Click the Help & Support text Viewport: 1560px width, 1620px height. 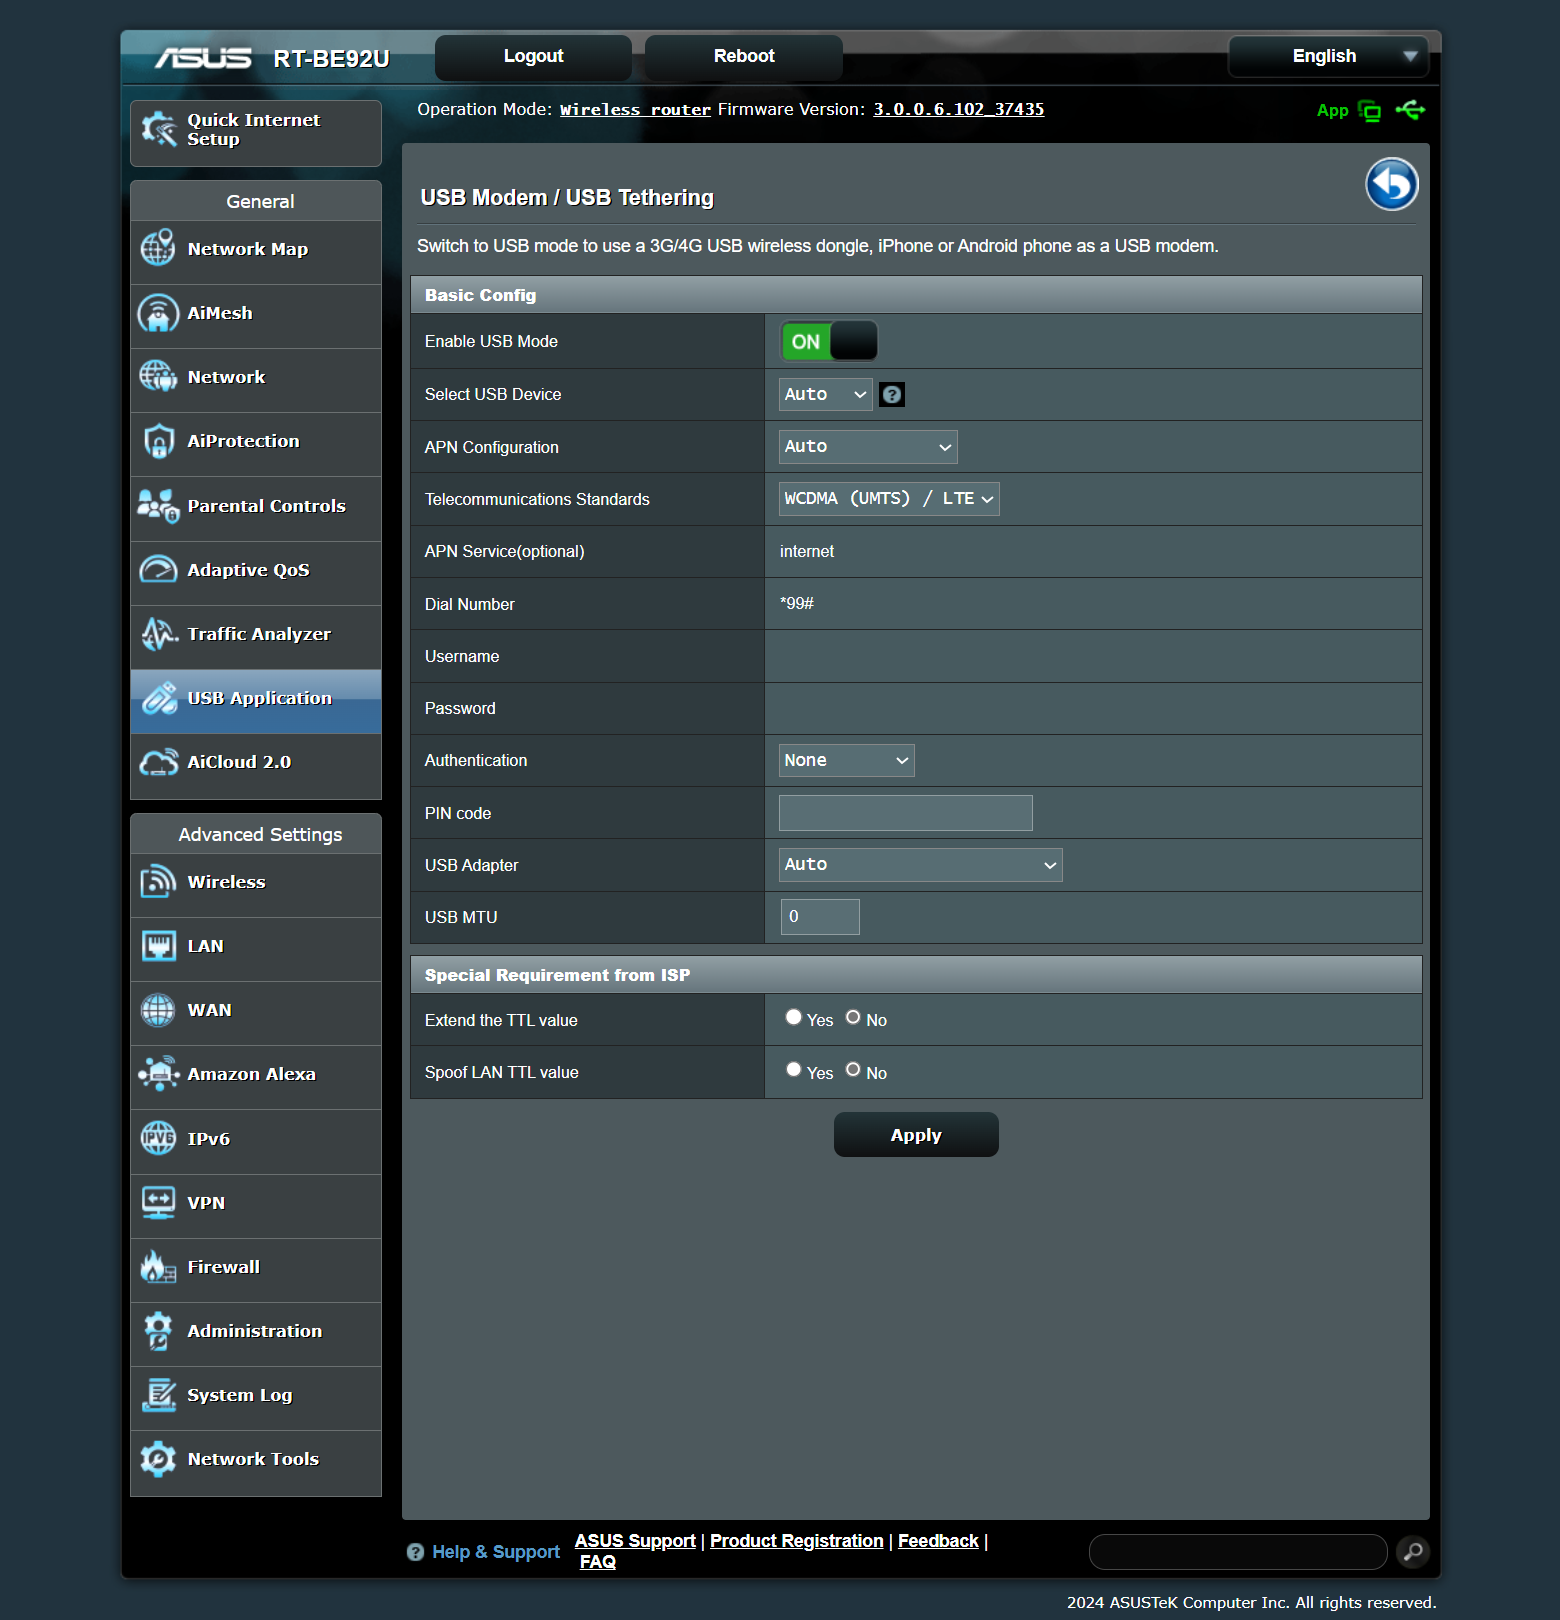[496, 1552]
